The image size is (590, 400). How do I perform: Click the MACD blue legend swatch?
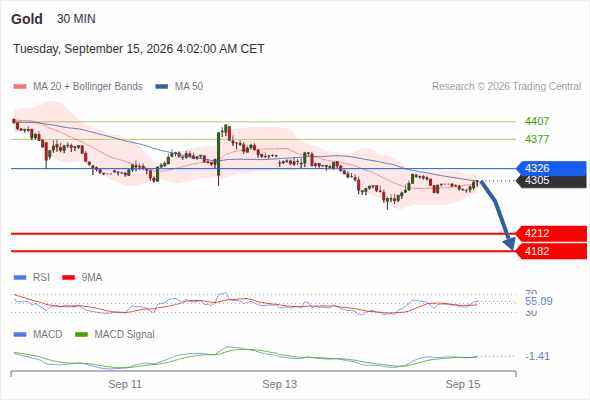coord(20,335)
